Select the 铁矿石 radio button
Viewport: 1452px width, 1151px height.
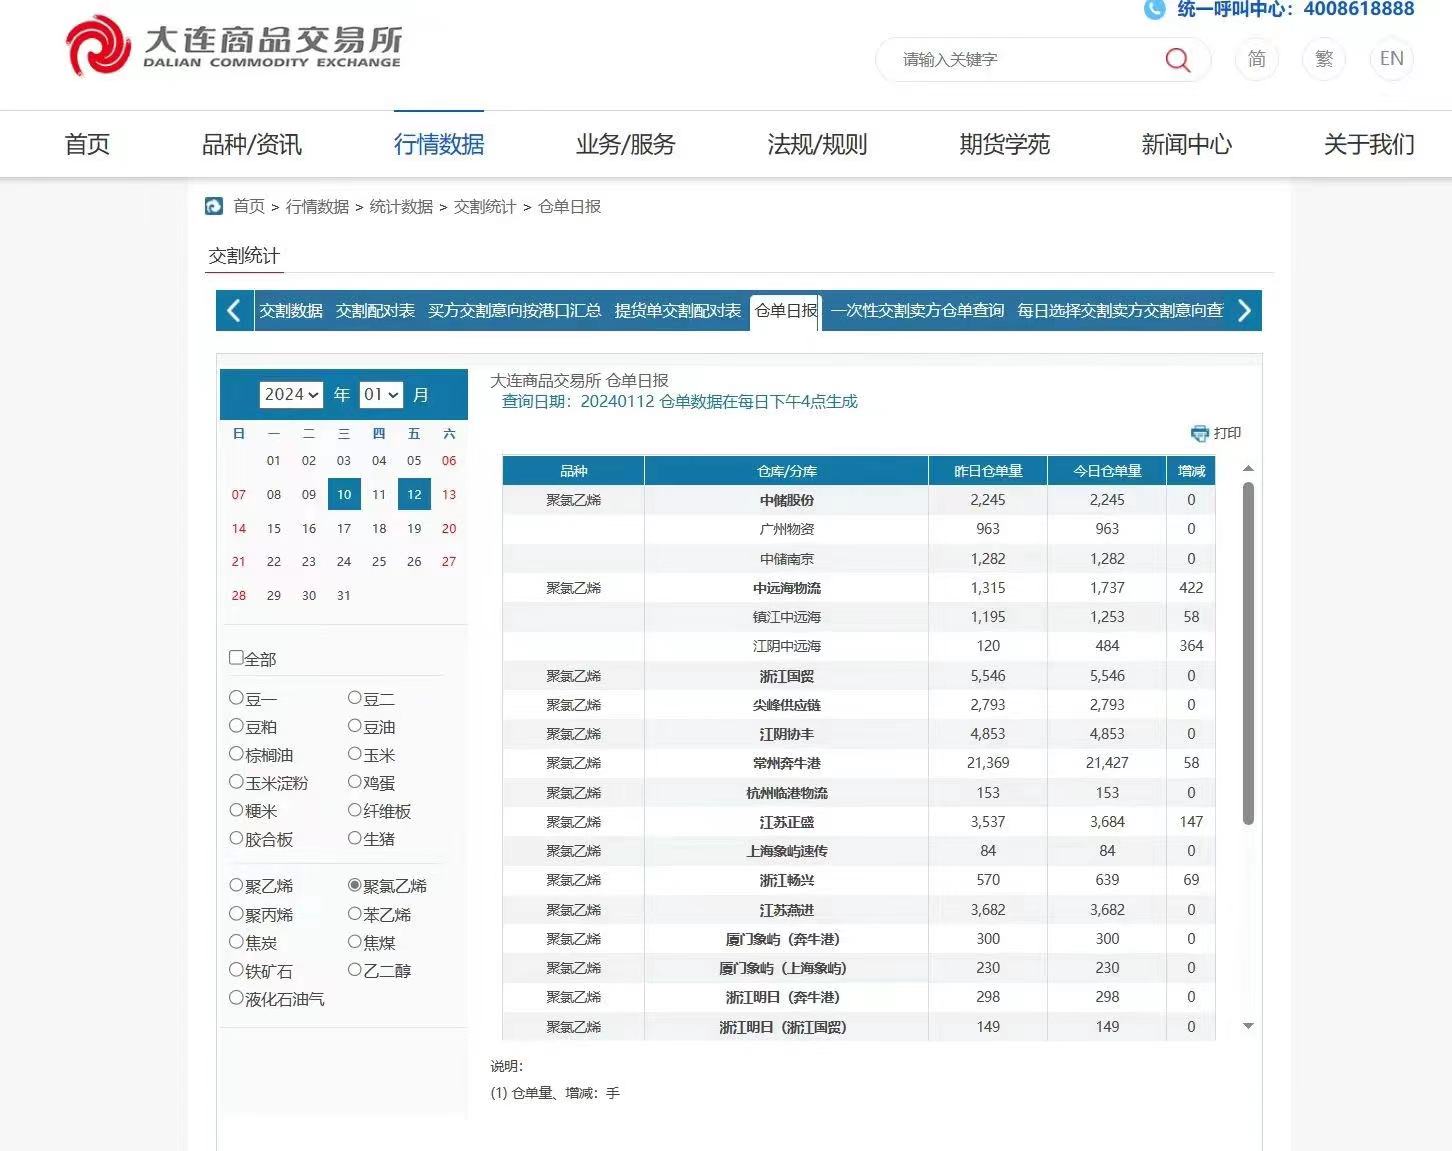pos(236,969)
